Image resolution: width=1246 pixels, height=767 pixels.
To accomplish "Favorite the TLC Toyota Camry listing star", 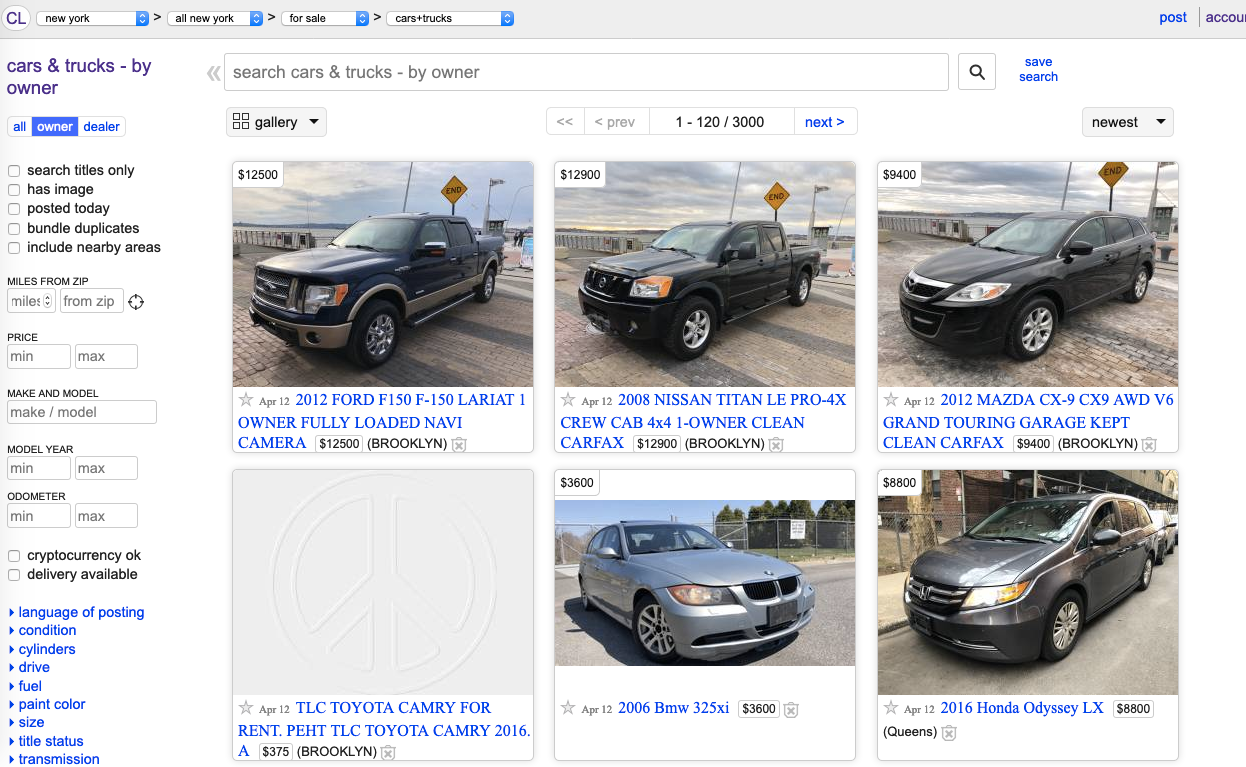I will [246, 707].
